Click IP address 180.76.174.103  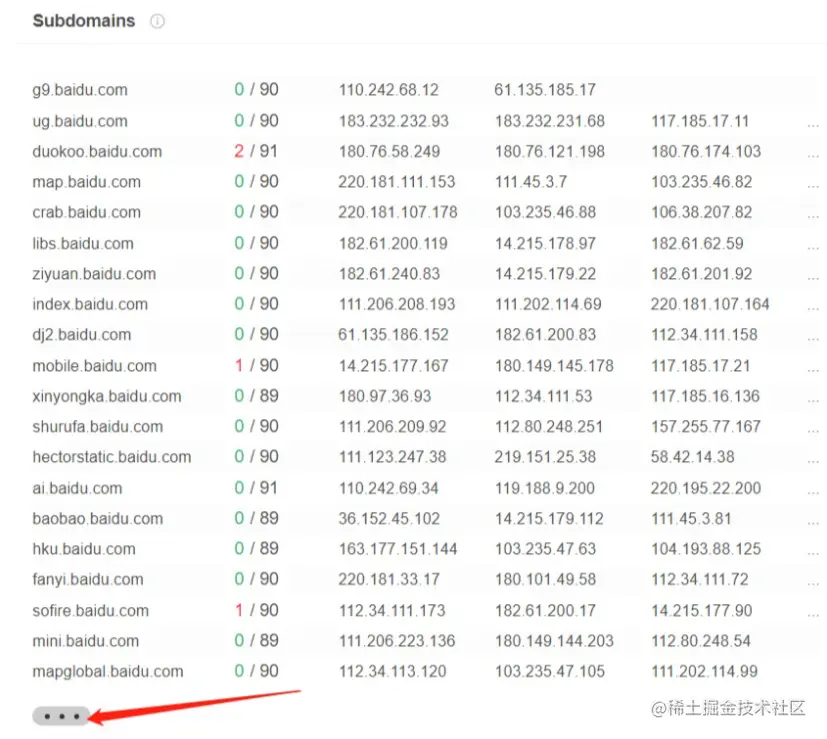(x=706, y=151)
